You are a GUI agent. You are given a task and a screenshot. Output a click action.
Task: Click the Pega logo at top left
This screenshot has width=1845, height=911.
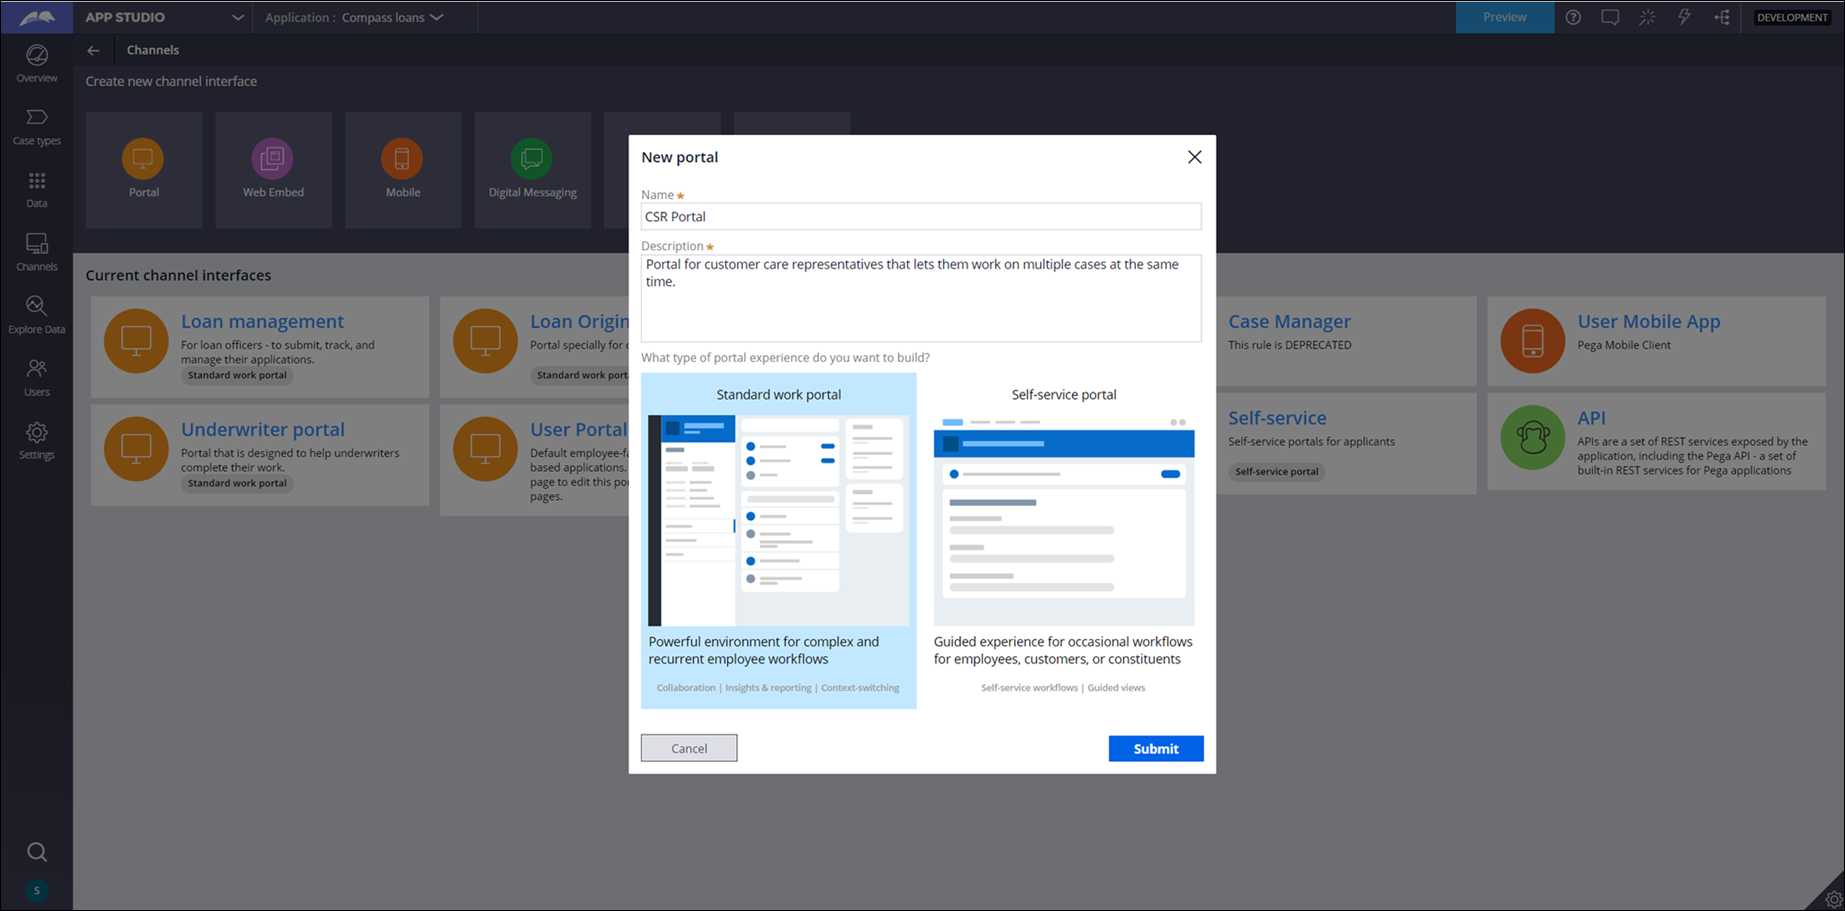36,17
